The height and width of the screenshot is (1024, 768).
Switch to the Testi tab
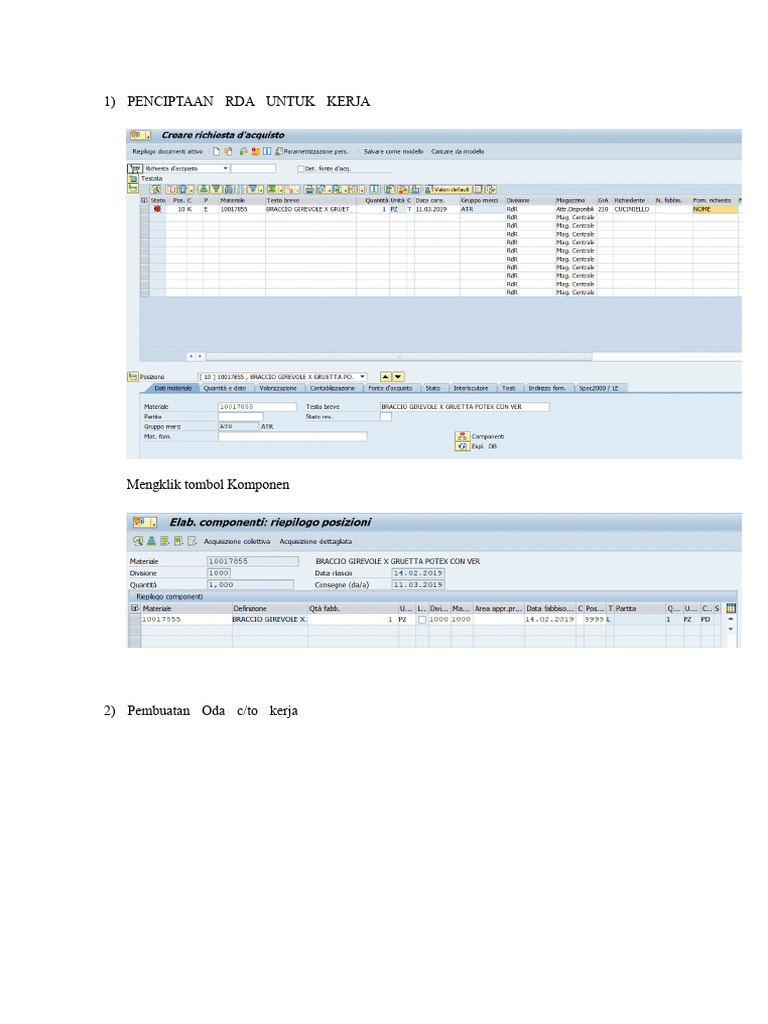pos(509,388)
